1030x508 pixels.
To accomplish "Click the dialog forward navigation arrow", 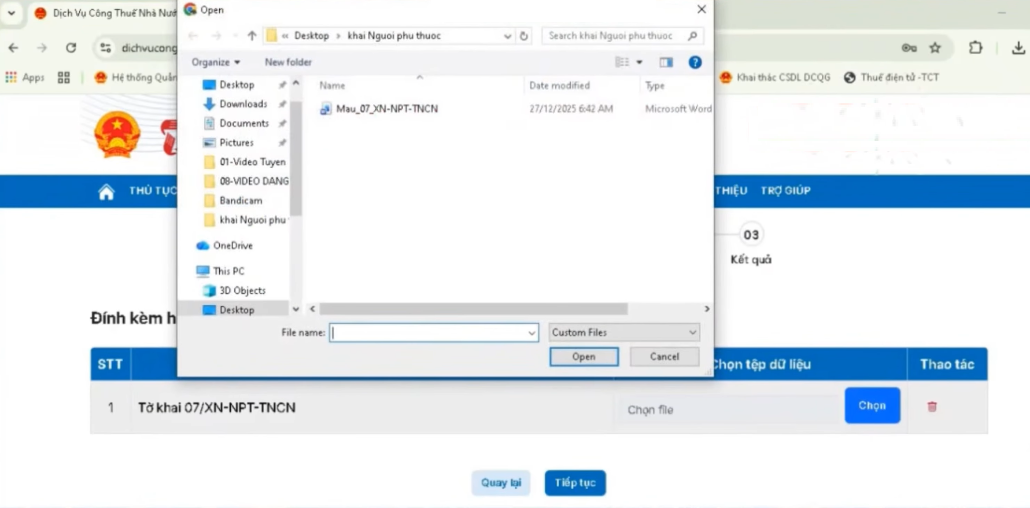I will coord(217,36).
